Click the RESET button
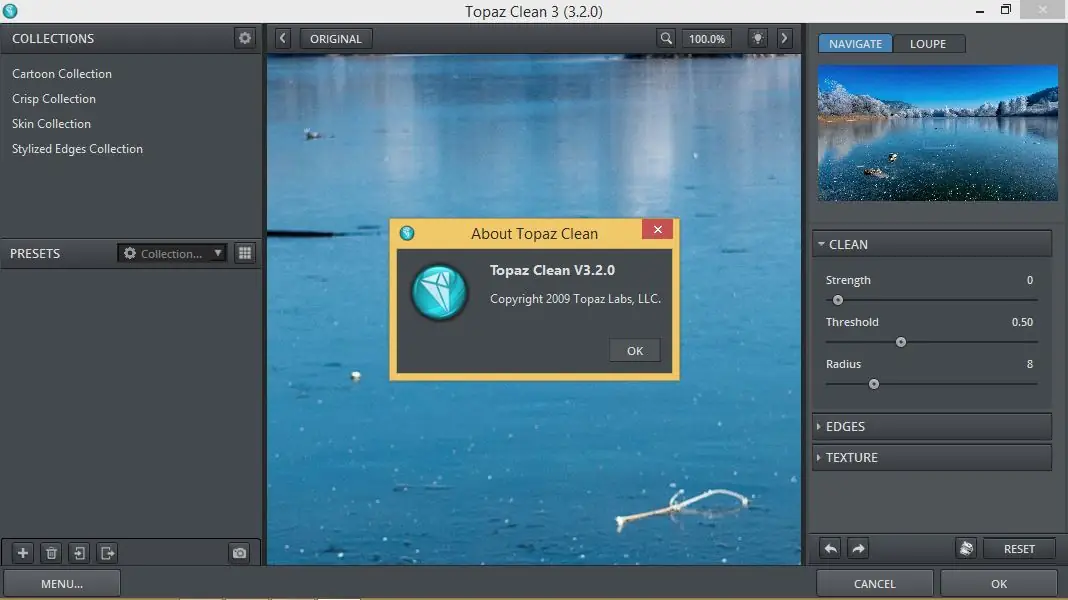 (x=1019, y=548)
